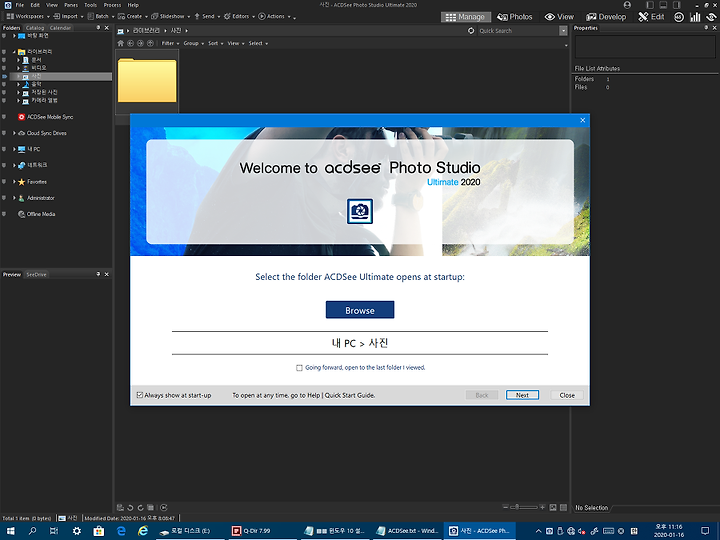
Task: Check 'Going forward, open to the last folder' box
Action: click(299, 368)
